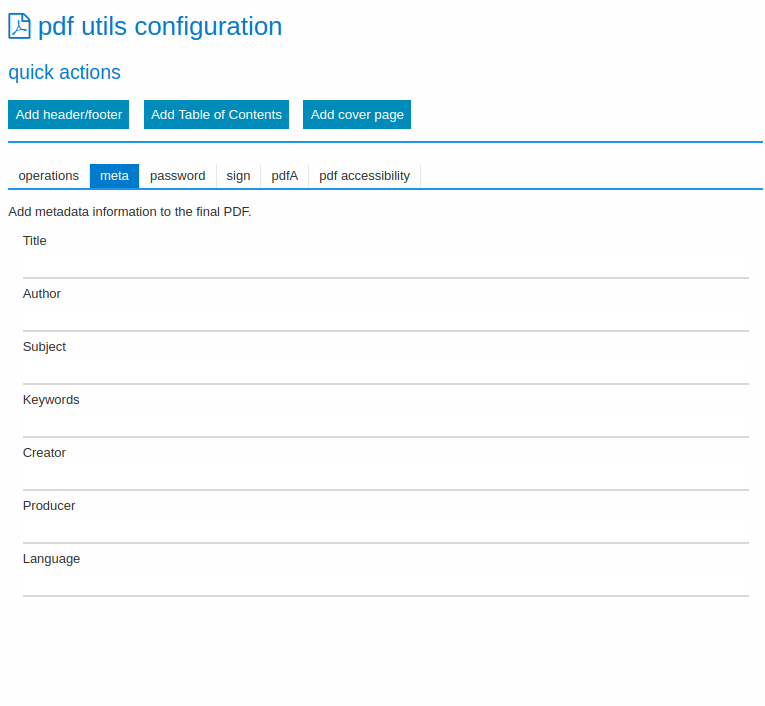
Task: Click the Add header/footer button
Action: tap(69, 115)
